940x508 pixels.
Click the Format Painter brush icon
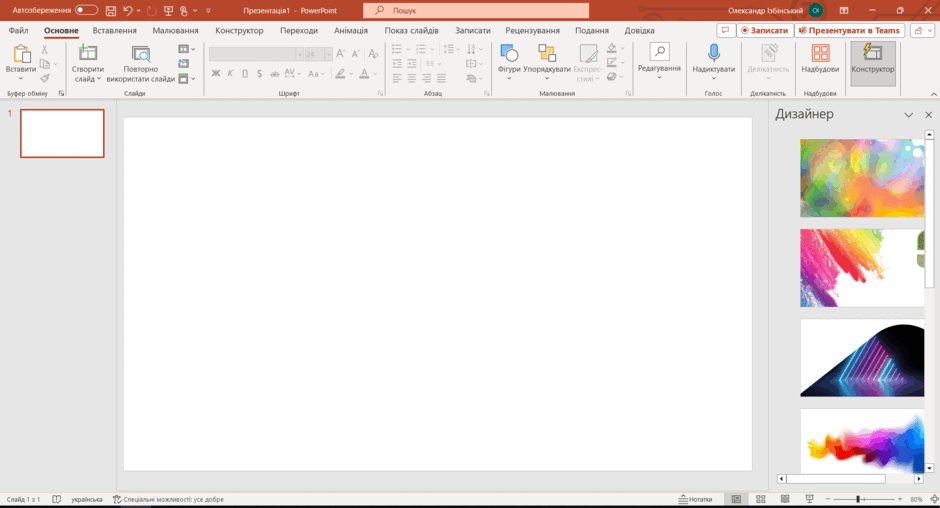pos(44,78)
